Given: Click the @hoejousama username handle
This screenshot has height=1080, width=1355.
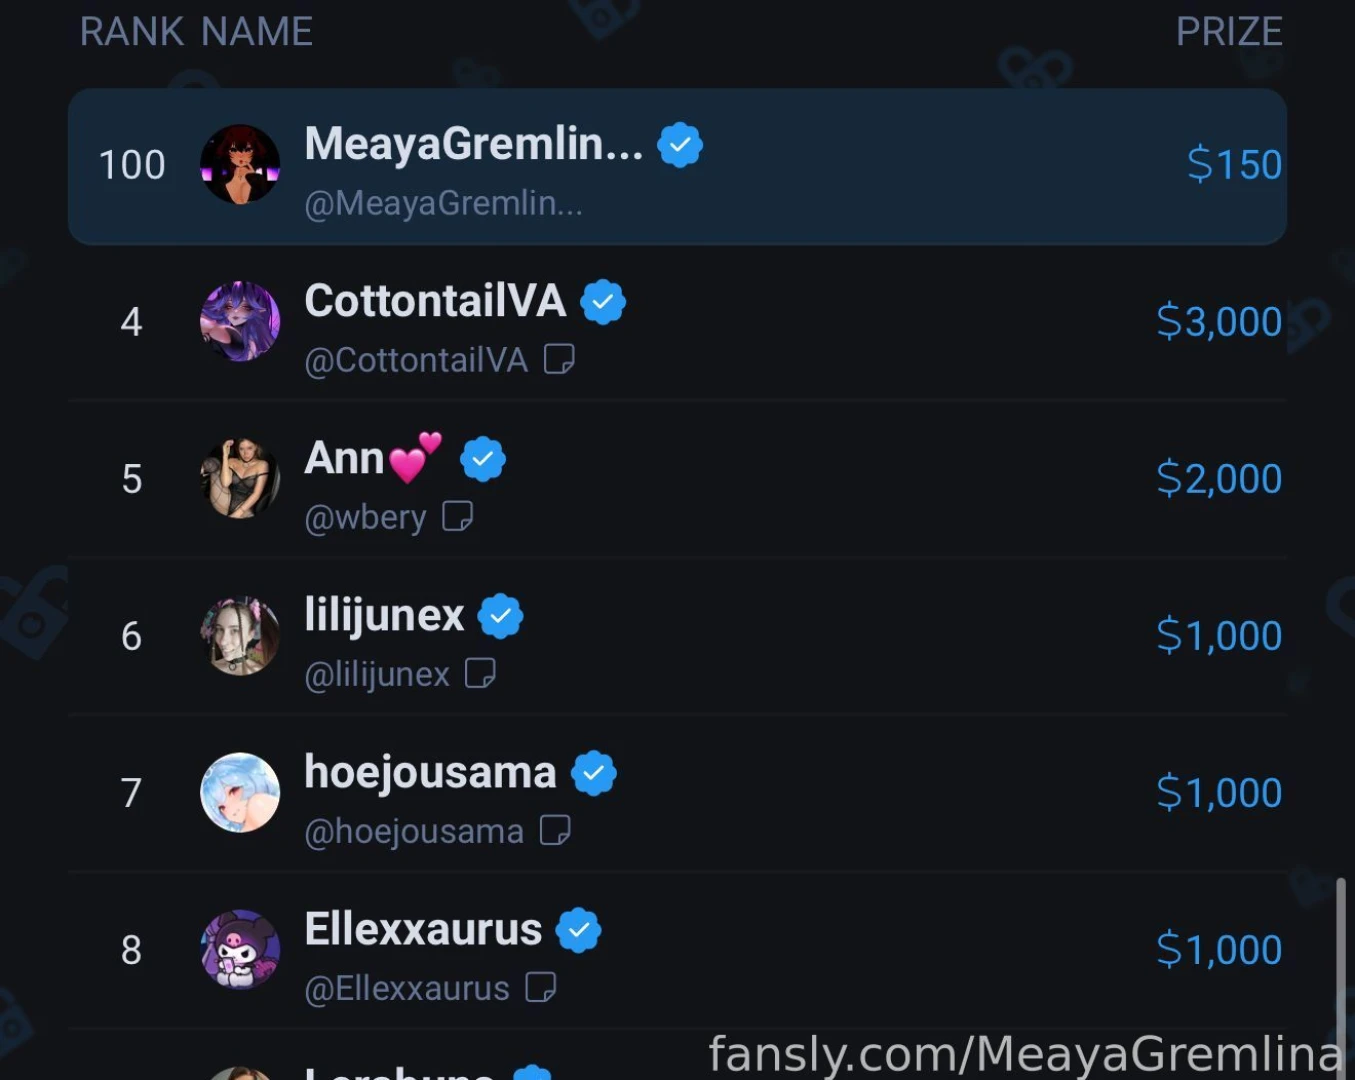Looking at the screenshot, I should 414,831.
